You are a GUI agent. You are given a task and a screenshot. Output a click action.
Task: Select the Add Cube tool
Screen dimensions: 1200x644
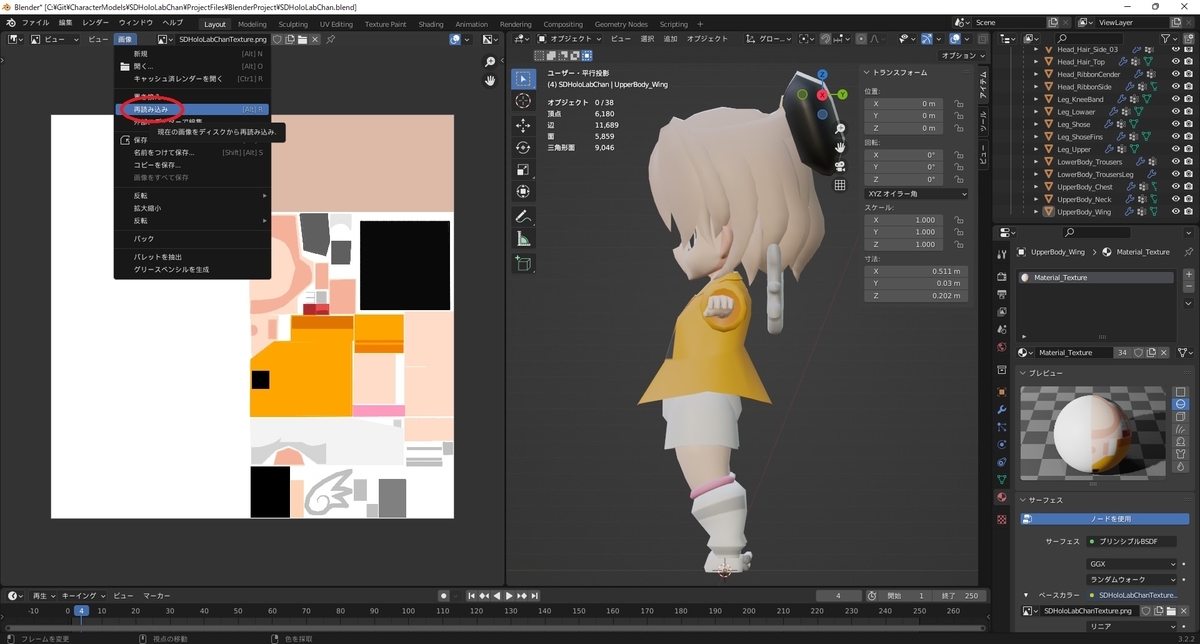click(523, 264)
